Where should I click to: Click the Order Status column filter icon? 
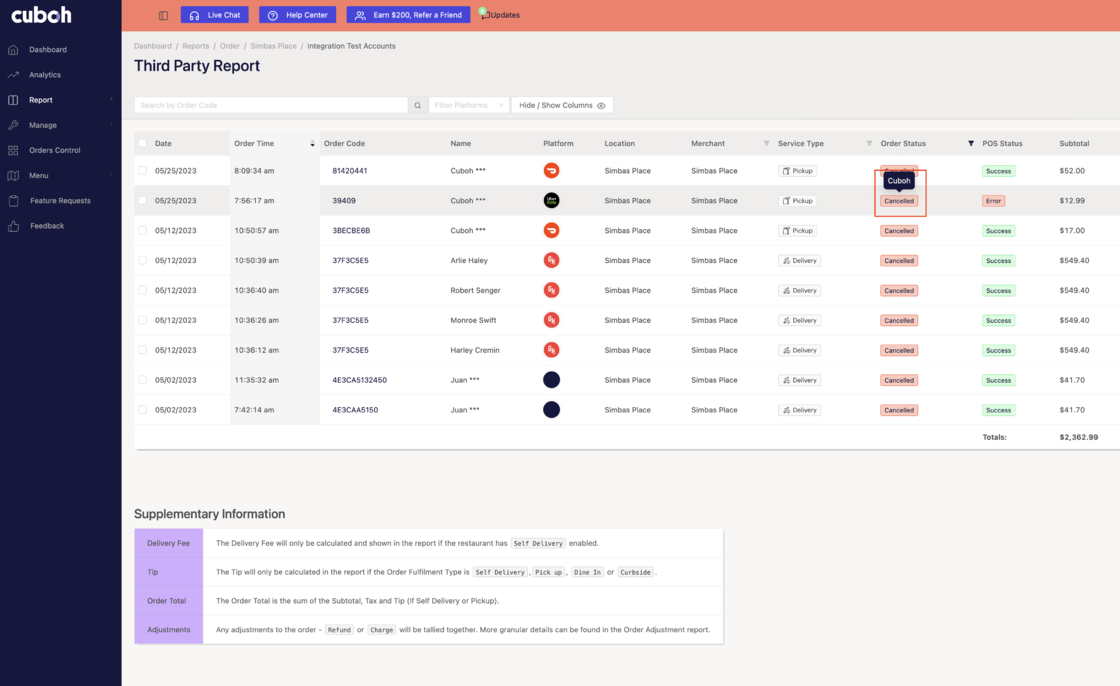coord(970,144)
